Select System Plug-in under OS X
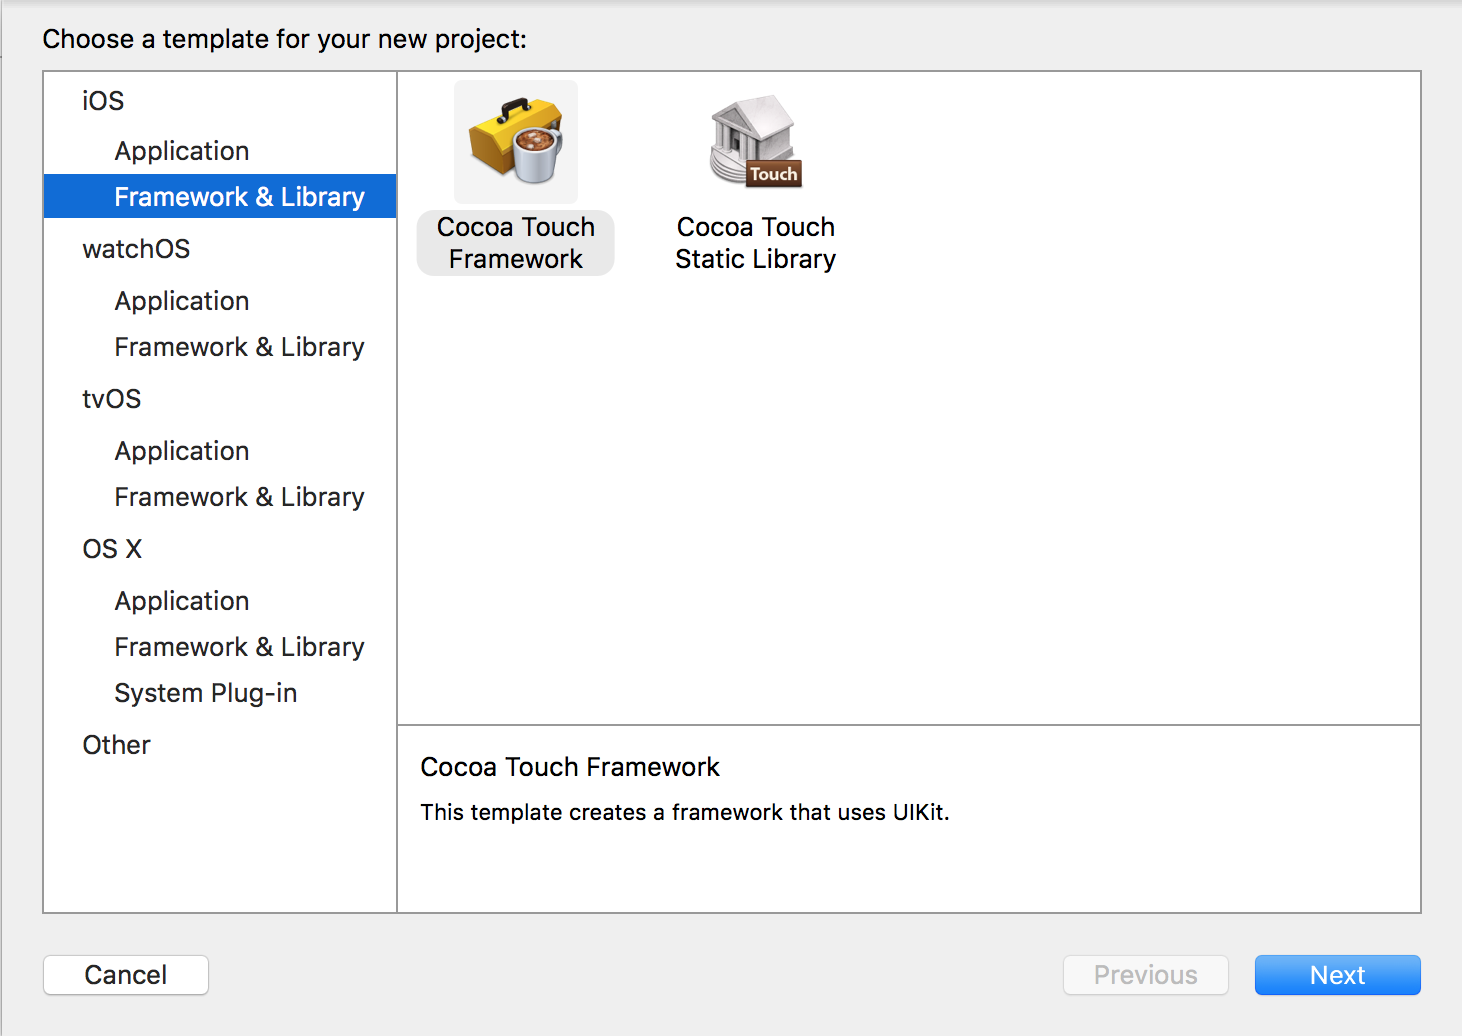The image size is (1462, 1036). (205, 693)
